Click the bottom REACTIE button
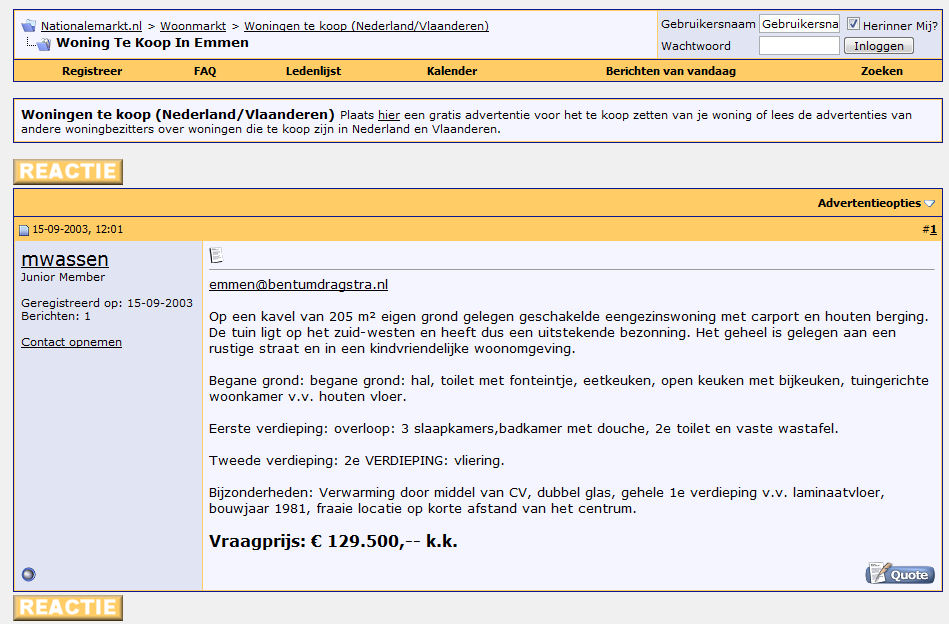 (68, 608)
